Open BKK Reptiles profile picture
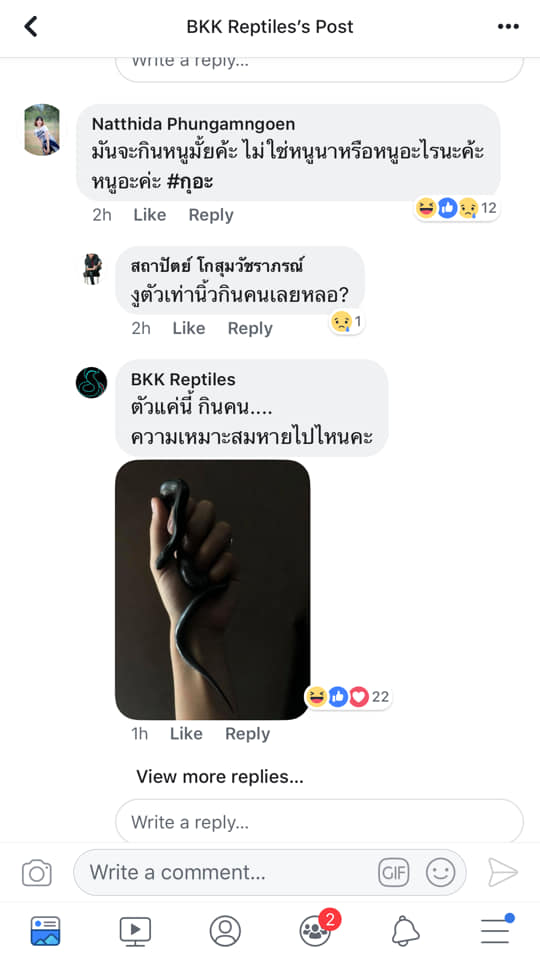The image size is (540, 960). click(x=92, y=383)
